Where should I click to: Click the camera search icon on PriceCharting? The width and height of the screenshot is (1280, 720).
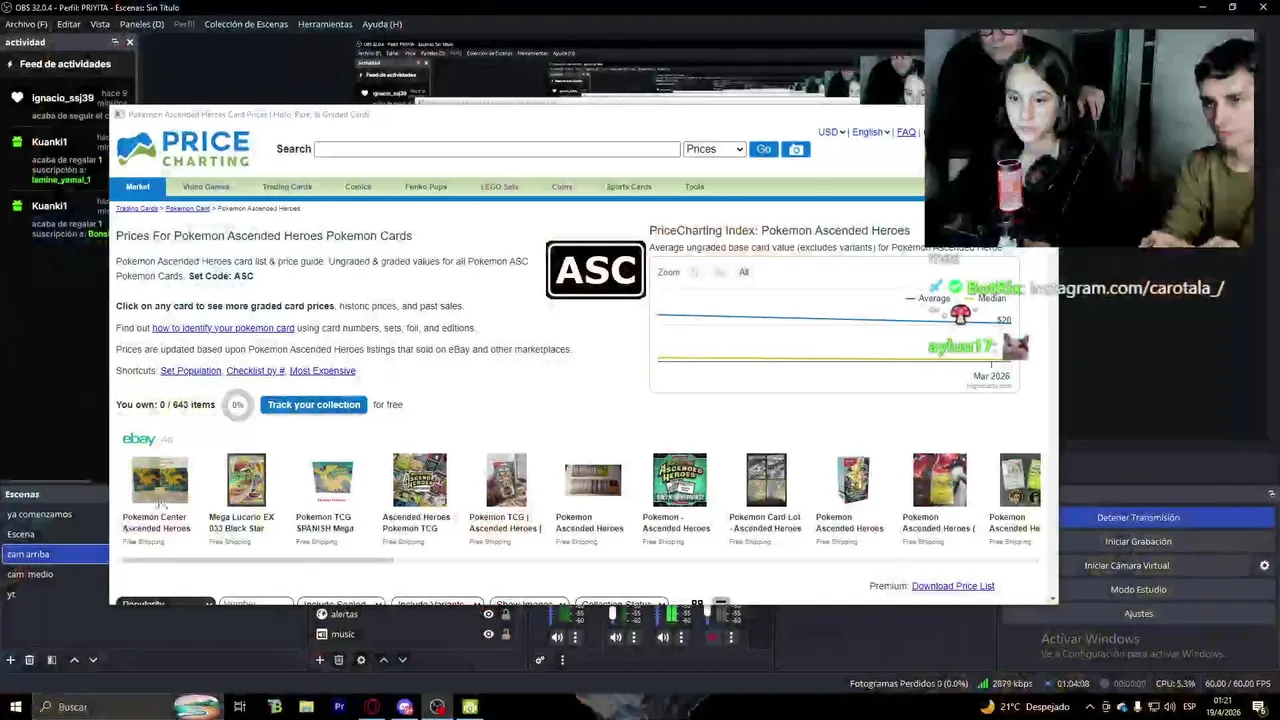point(796,149)
